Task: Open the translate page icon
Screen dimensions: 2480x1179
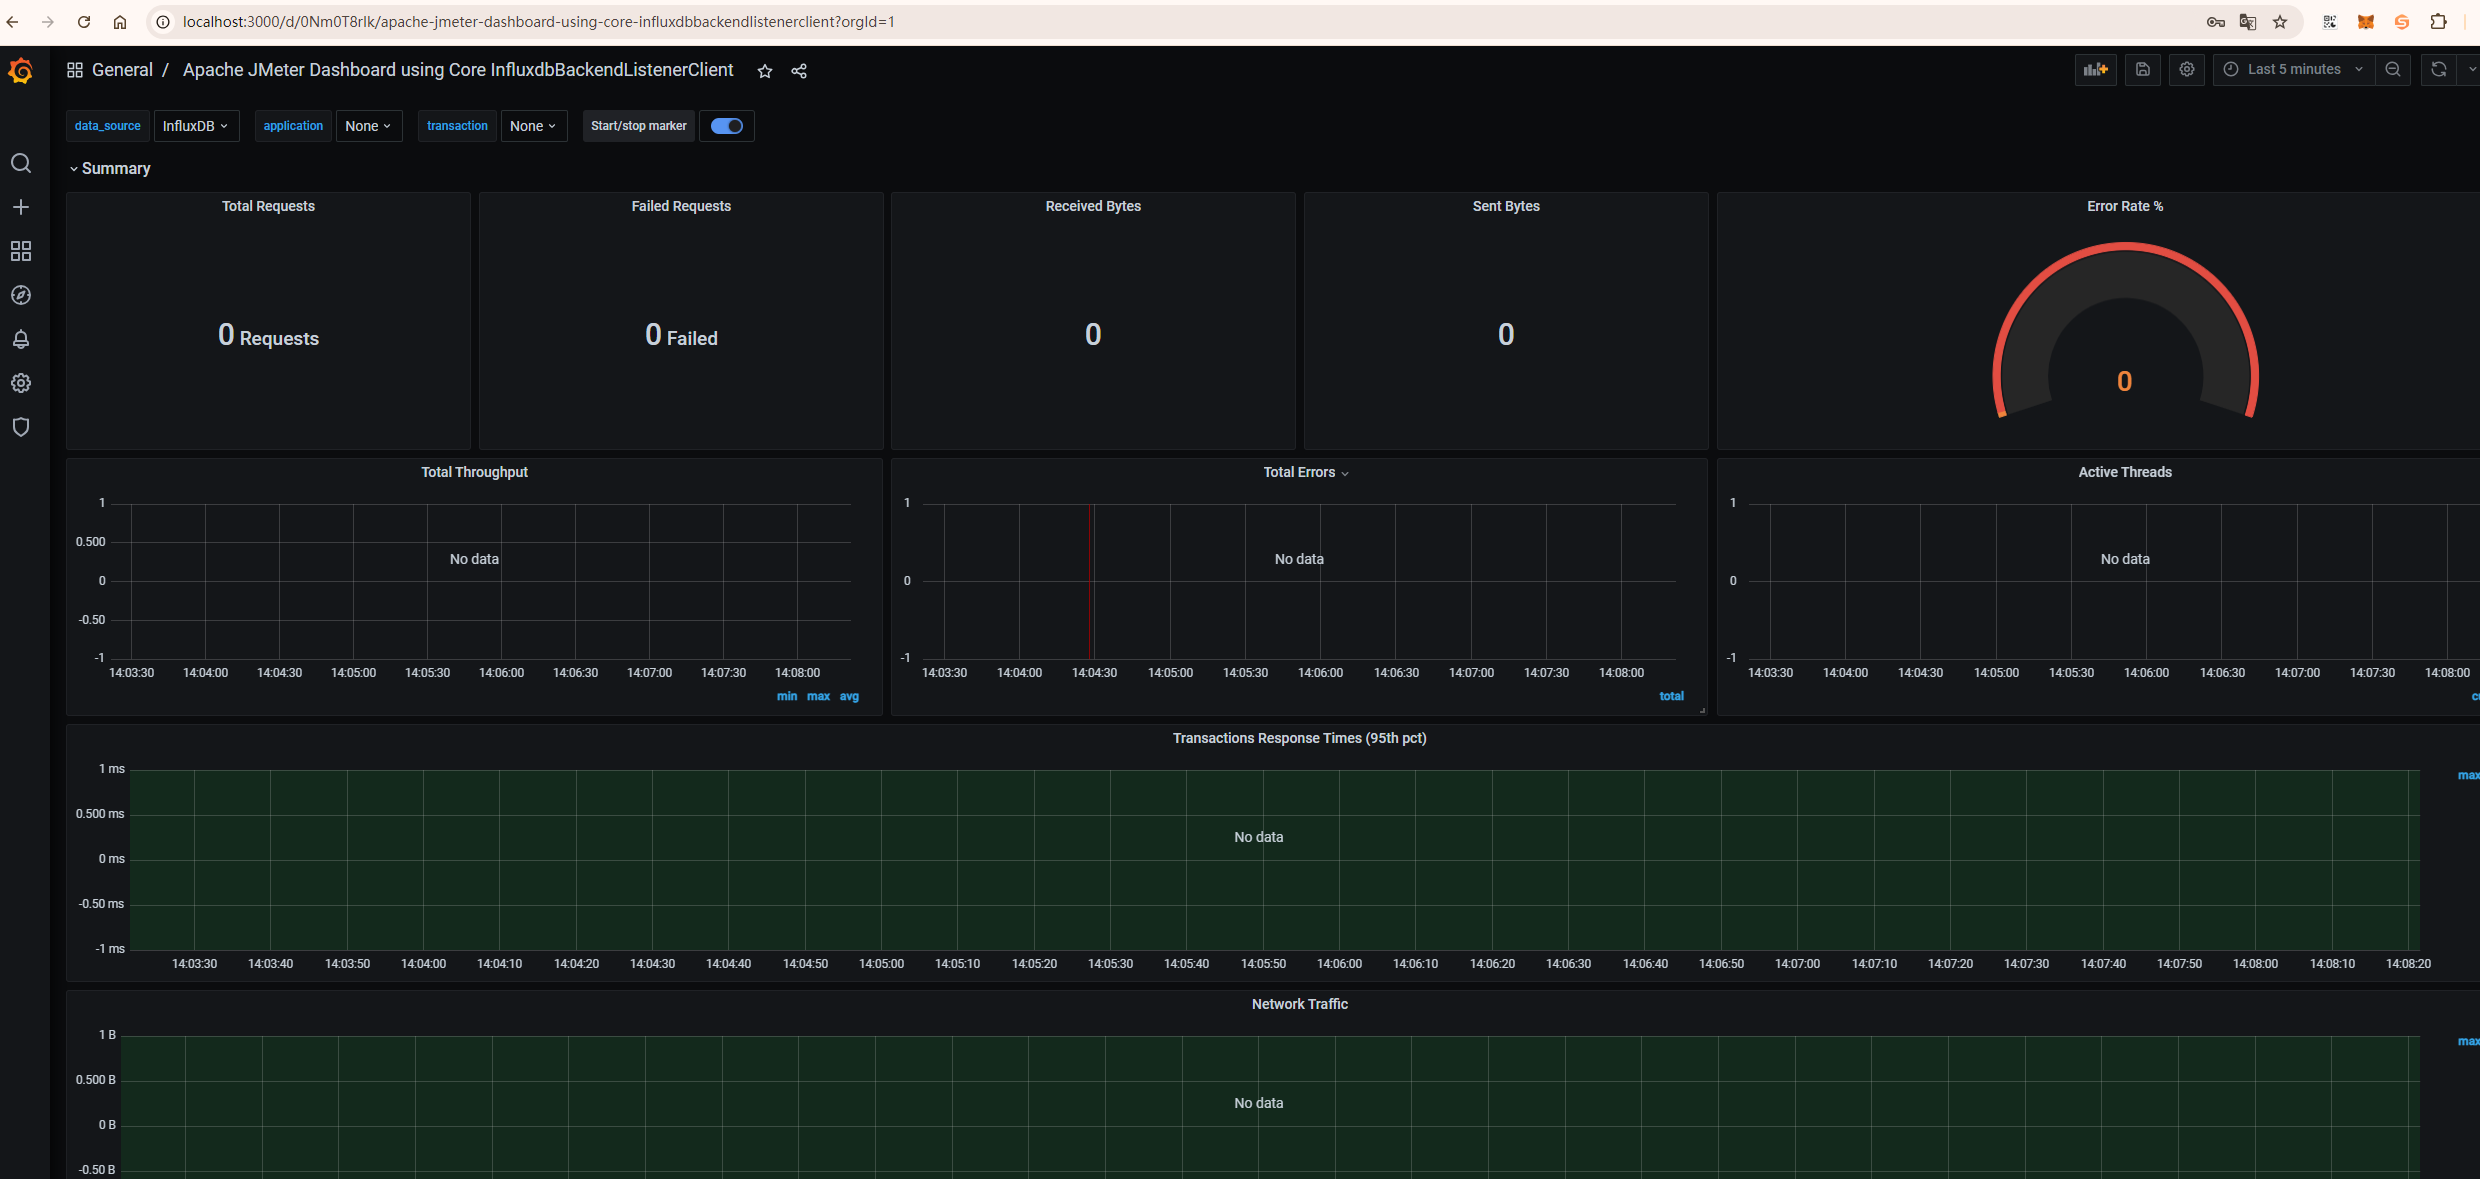Action: pyautogui.click(x=2248, y=22)
